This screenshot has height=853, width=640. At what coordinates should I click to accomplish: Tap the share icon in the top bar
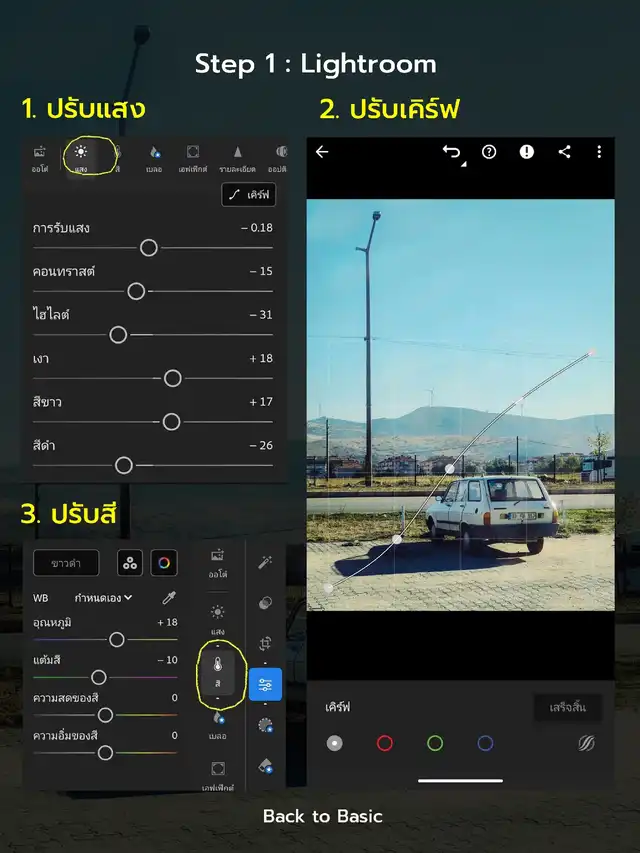564,152
